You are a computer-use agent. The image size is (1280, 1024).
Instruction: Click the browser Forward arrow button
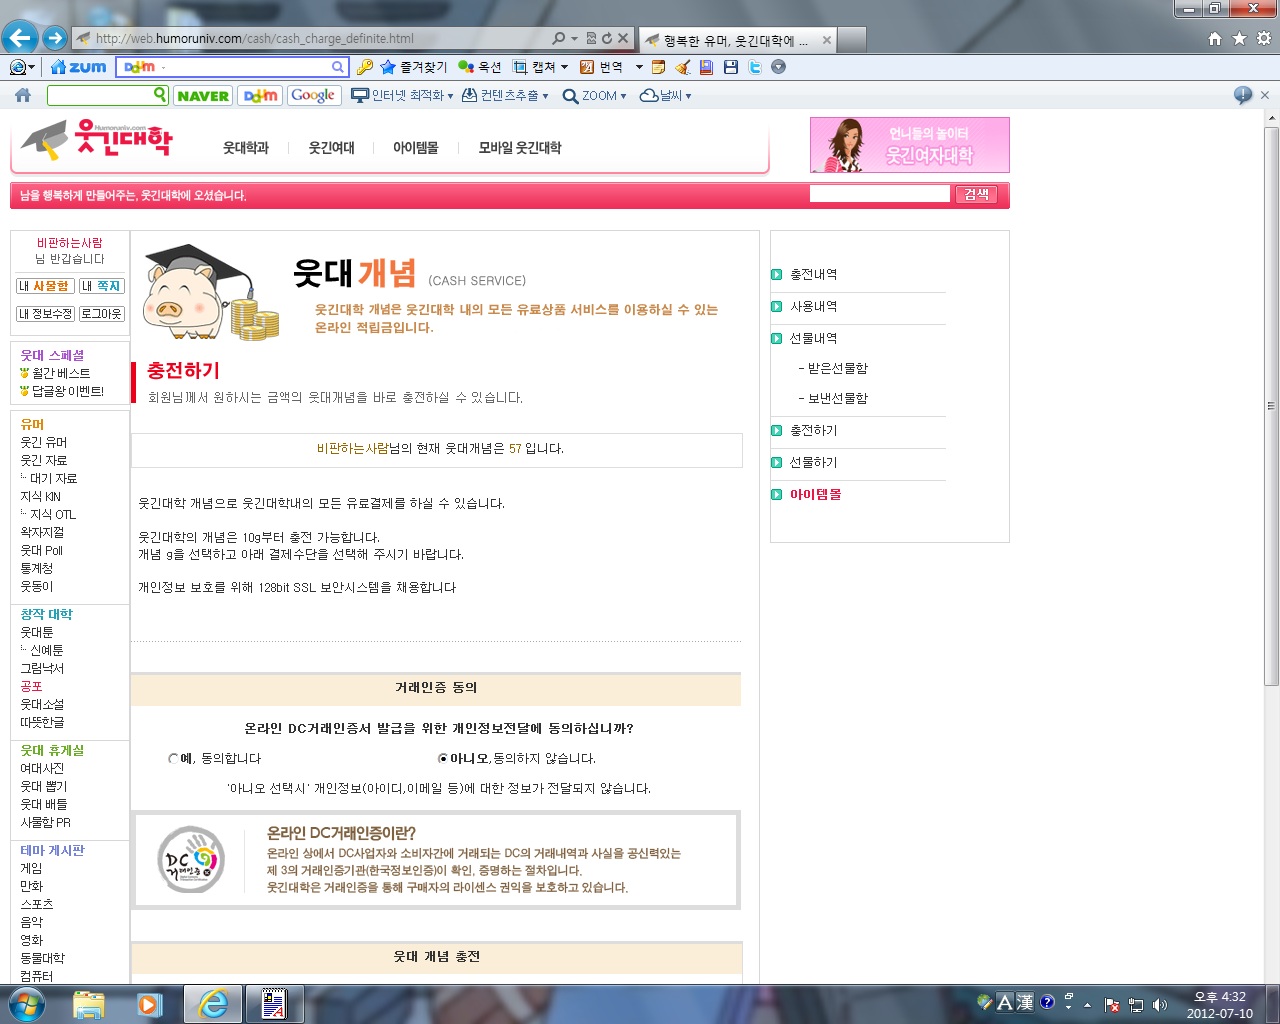55,39
